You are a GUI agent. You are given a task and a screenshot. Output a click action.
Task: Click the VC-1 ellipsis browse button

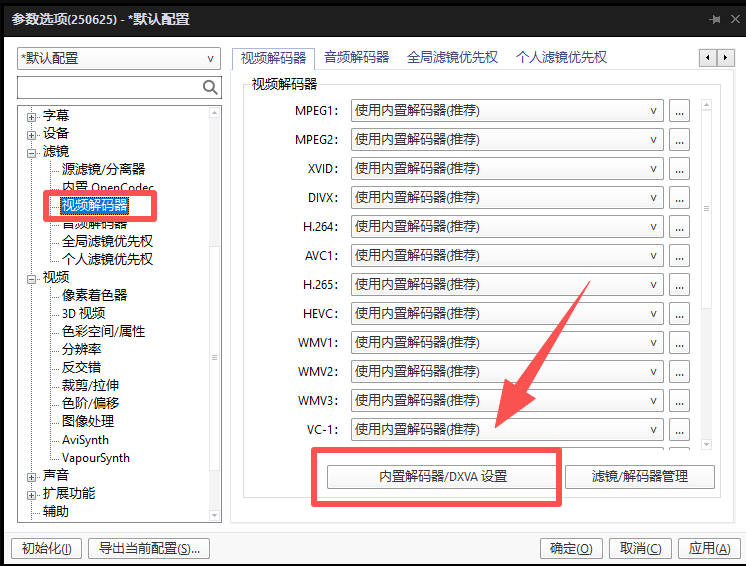[x=679, y=430]
